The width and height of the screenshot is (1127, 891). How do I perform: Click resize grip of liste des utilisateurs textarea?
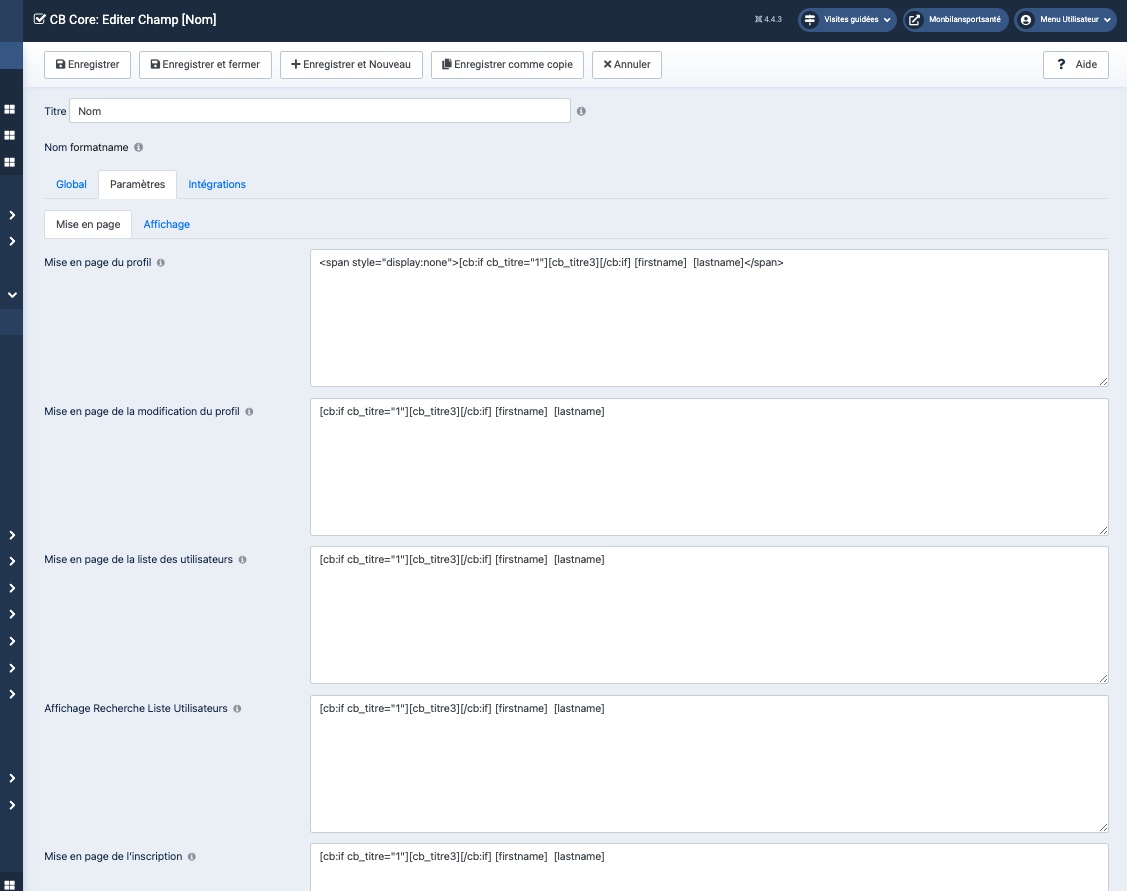pyautogui.click(x=1103, y=678)
